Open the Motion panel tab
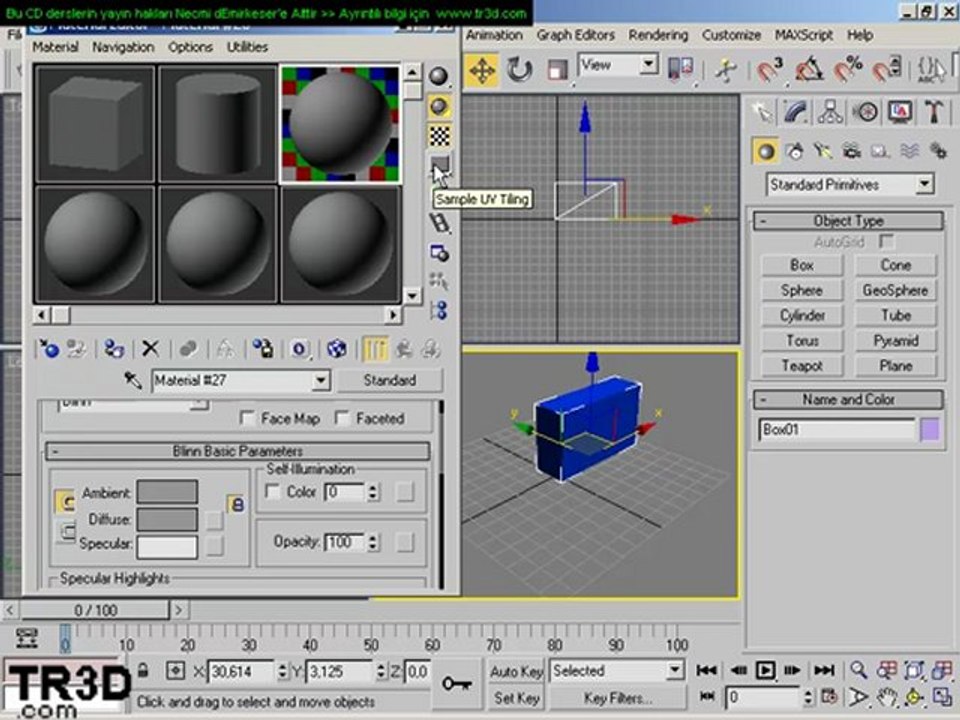Image resolution: width=960 pixels, height=720 pixels. click(x=865, y=112)
